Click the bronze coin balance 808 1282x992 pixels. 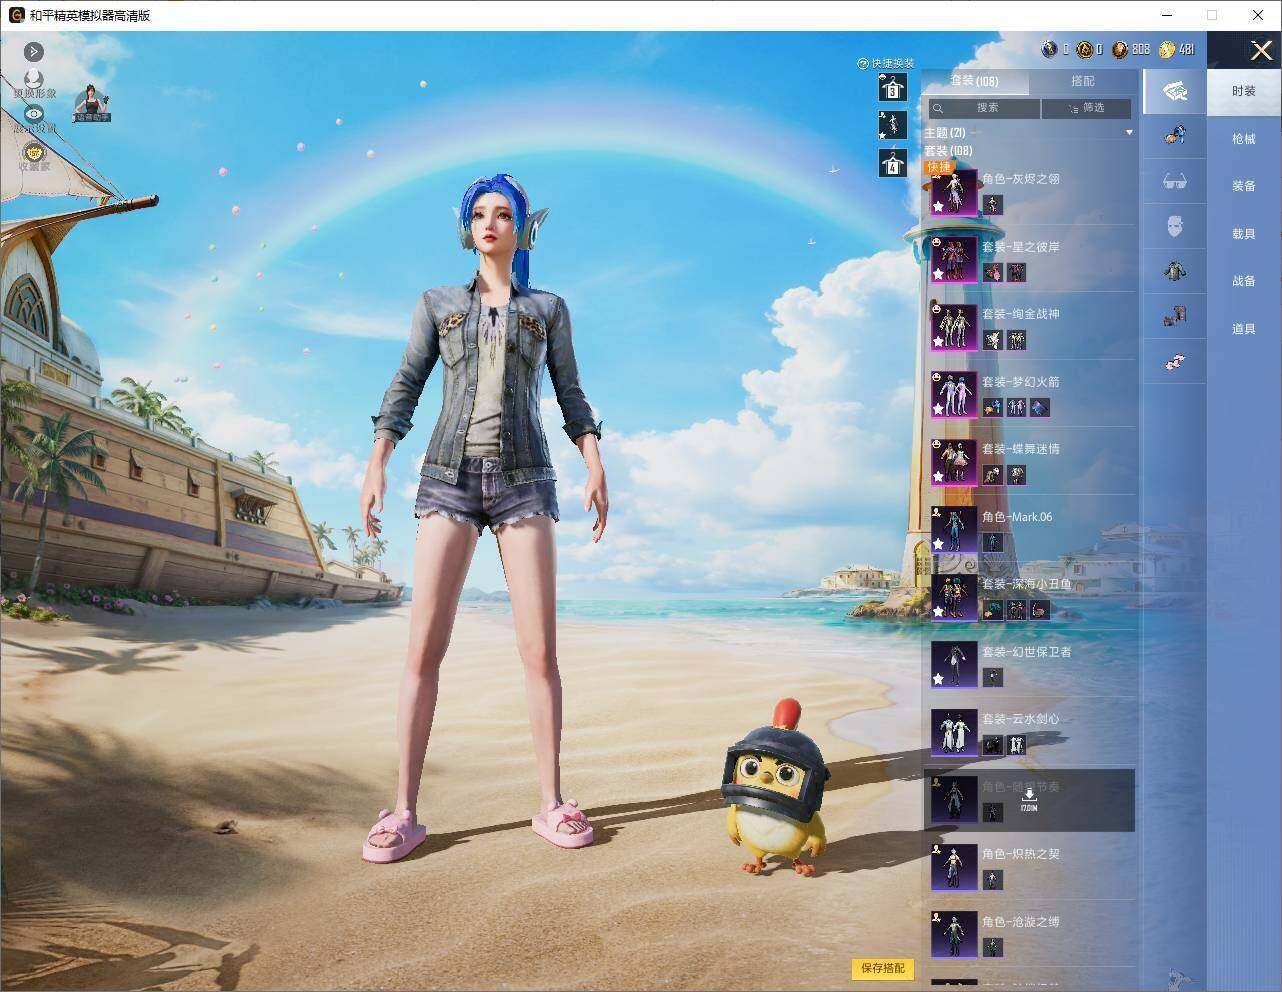click(1131, 49)
